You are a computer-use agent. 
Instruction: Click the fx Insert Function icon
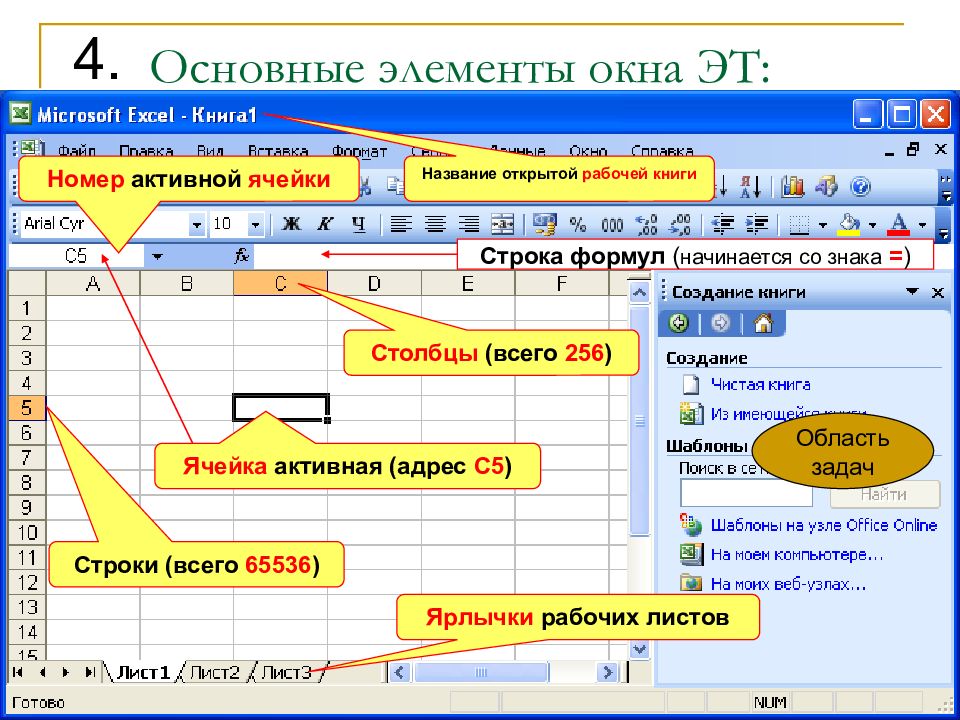[x=242, y=255]
